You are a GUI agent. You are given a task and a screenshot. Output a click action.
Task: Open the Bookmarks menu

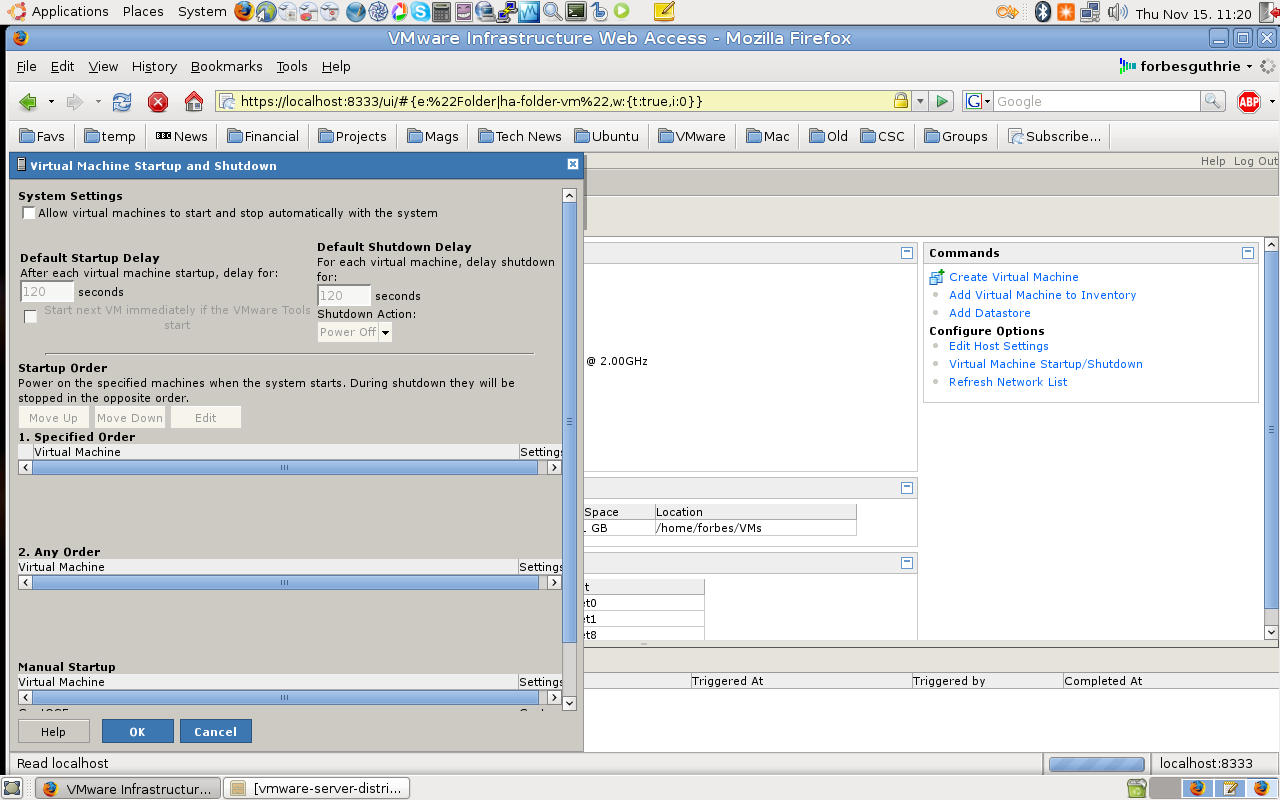click(226, 66)
